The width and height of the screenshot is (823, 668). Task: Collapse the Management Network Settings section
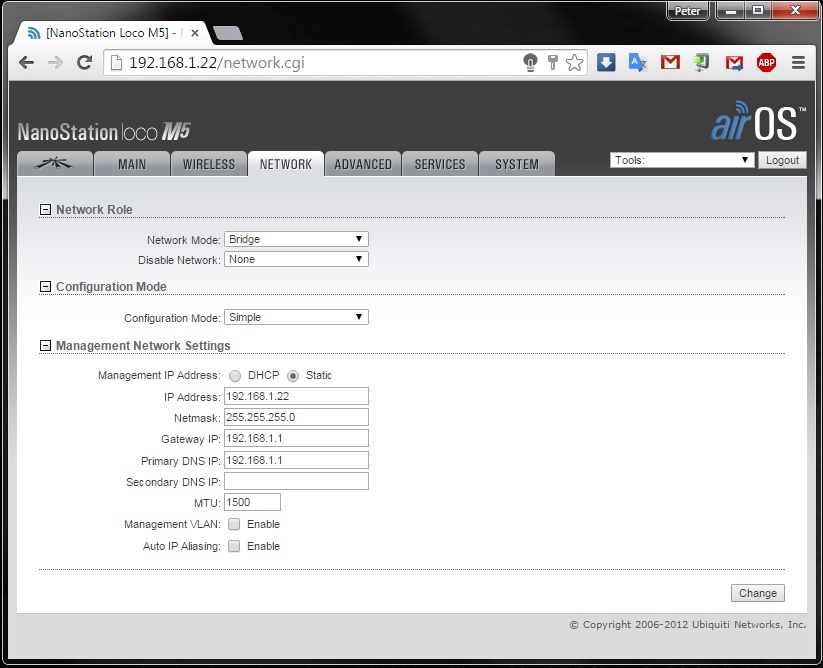[x=45, y=346]
